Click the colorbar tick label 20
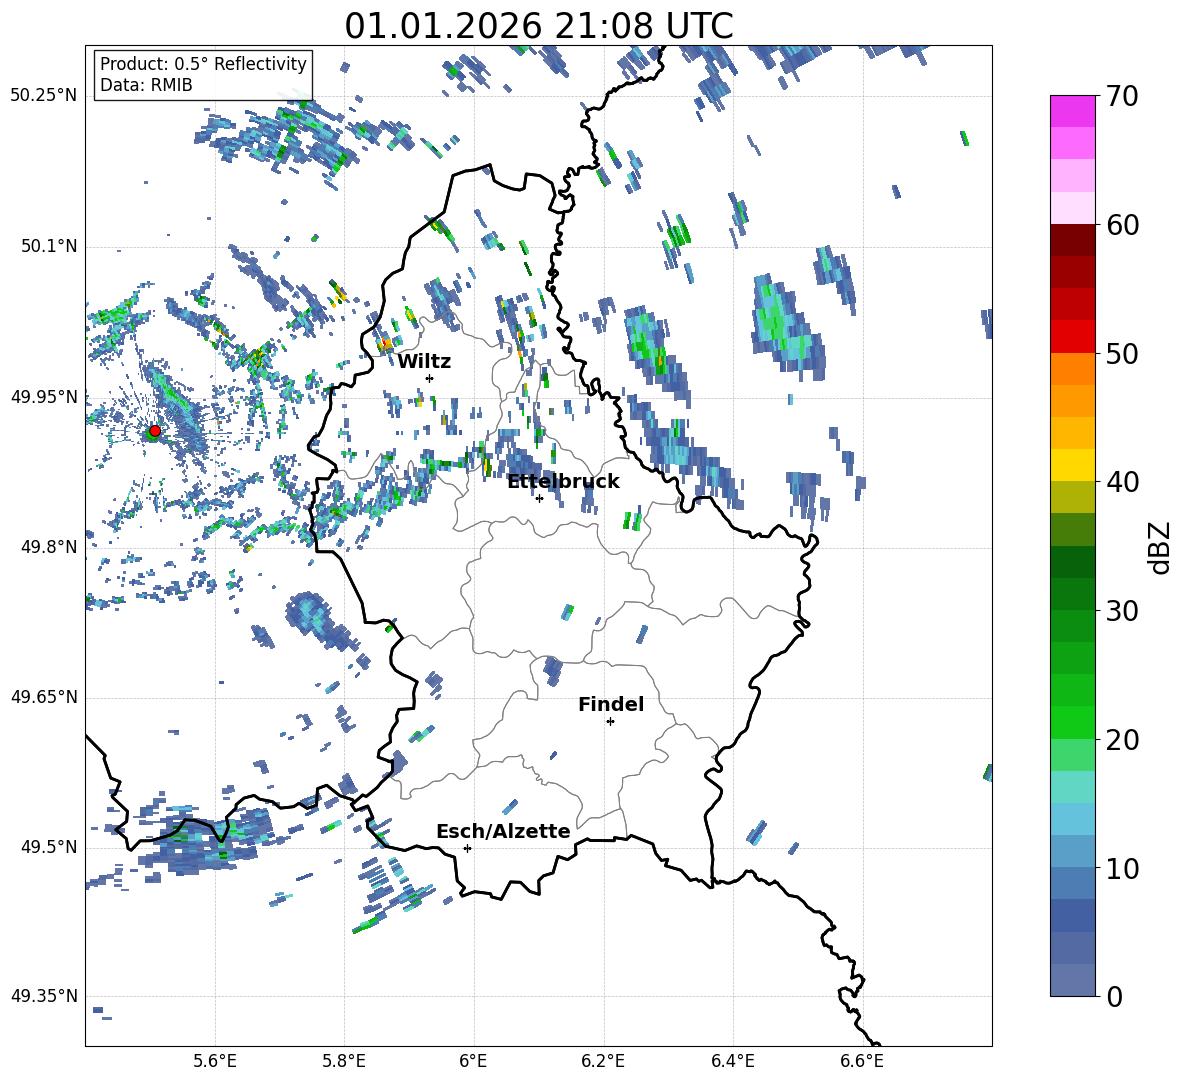This screenshot has height=1081, width=1184. tap(1121, 739)
